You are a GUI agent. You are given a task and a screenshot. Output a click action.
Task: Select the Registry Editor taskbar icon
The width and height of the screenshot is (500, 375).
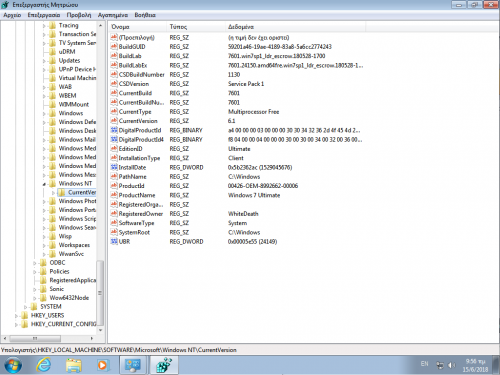point(164,365)
